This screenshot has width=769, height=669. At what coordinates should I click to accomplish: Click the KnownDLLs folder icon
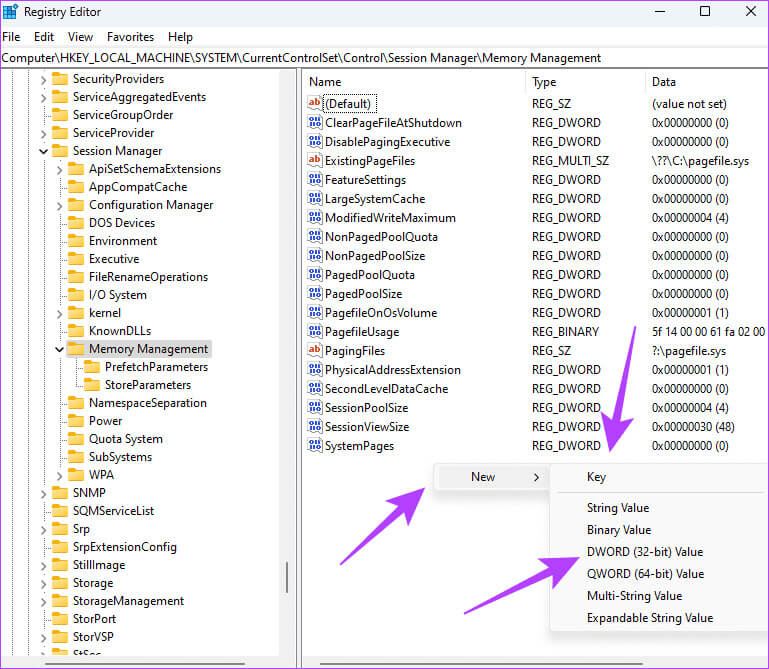tap(76, 331)
